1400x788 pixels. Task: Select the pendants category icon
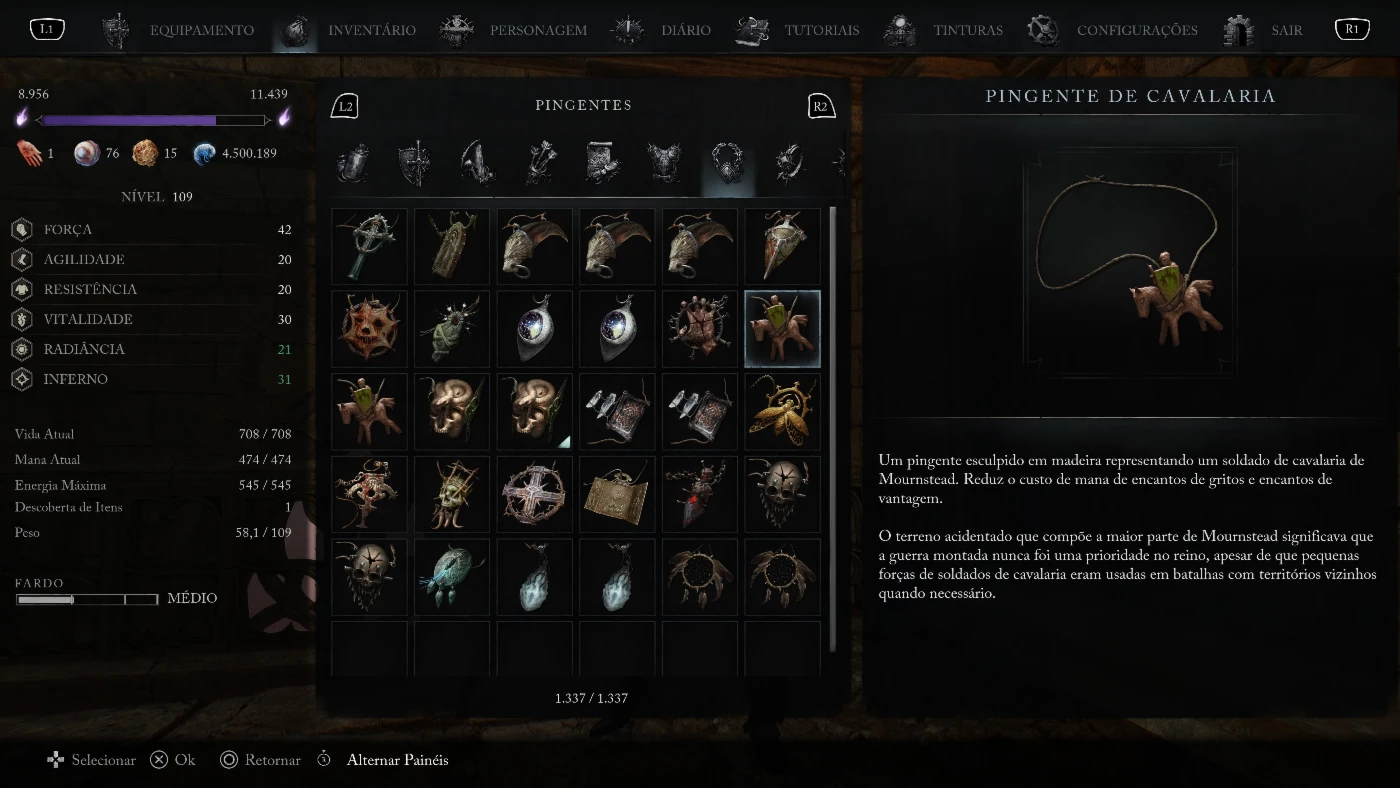point(727,162)
